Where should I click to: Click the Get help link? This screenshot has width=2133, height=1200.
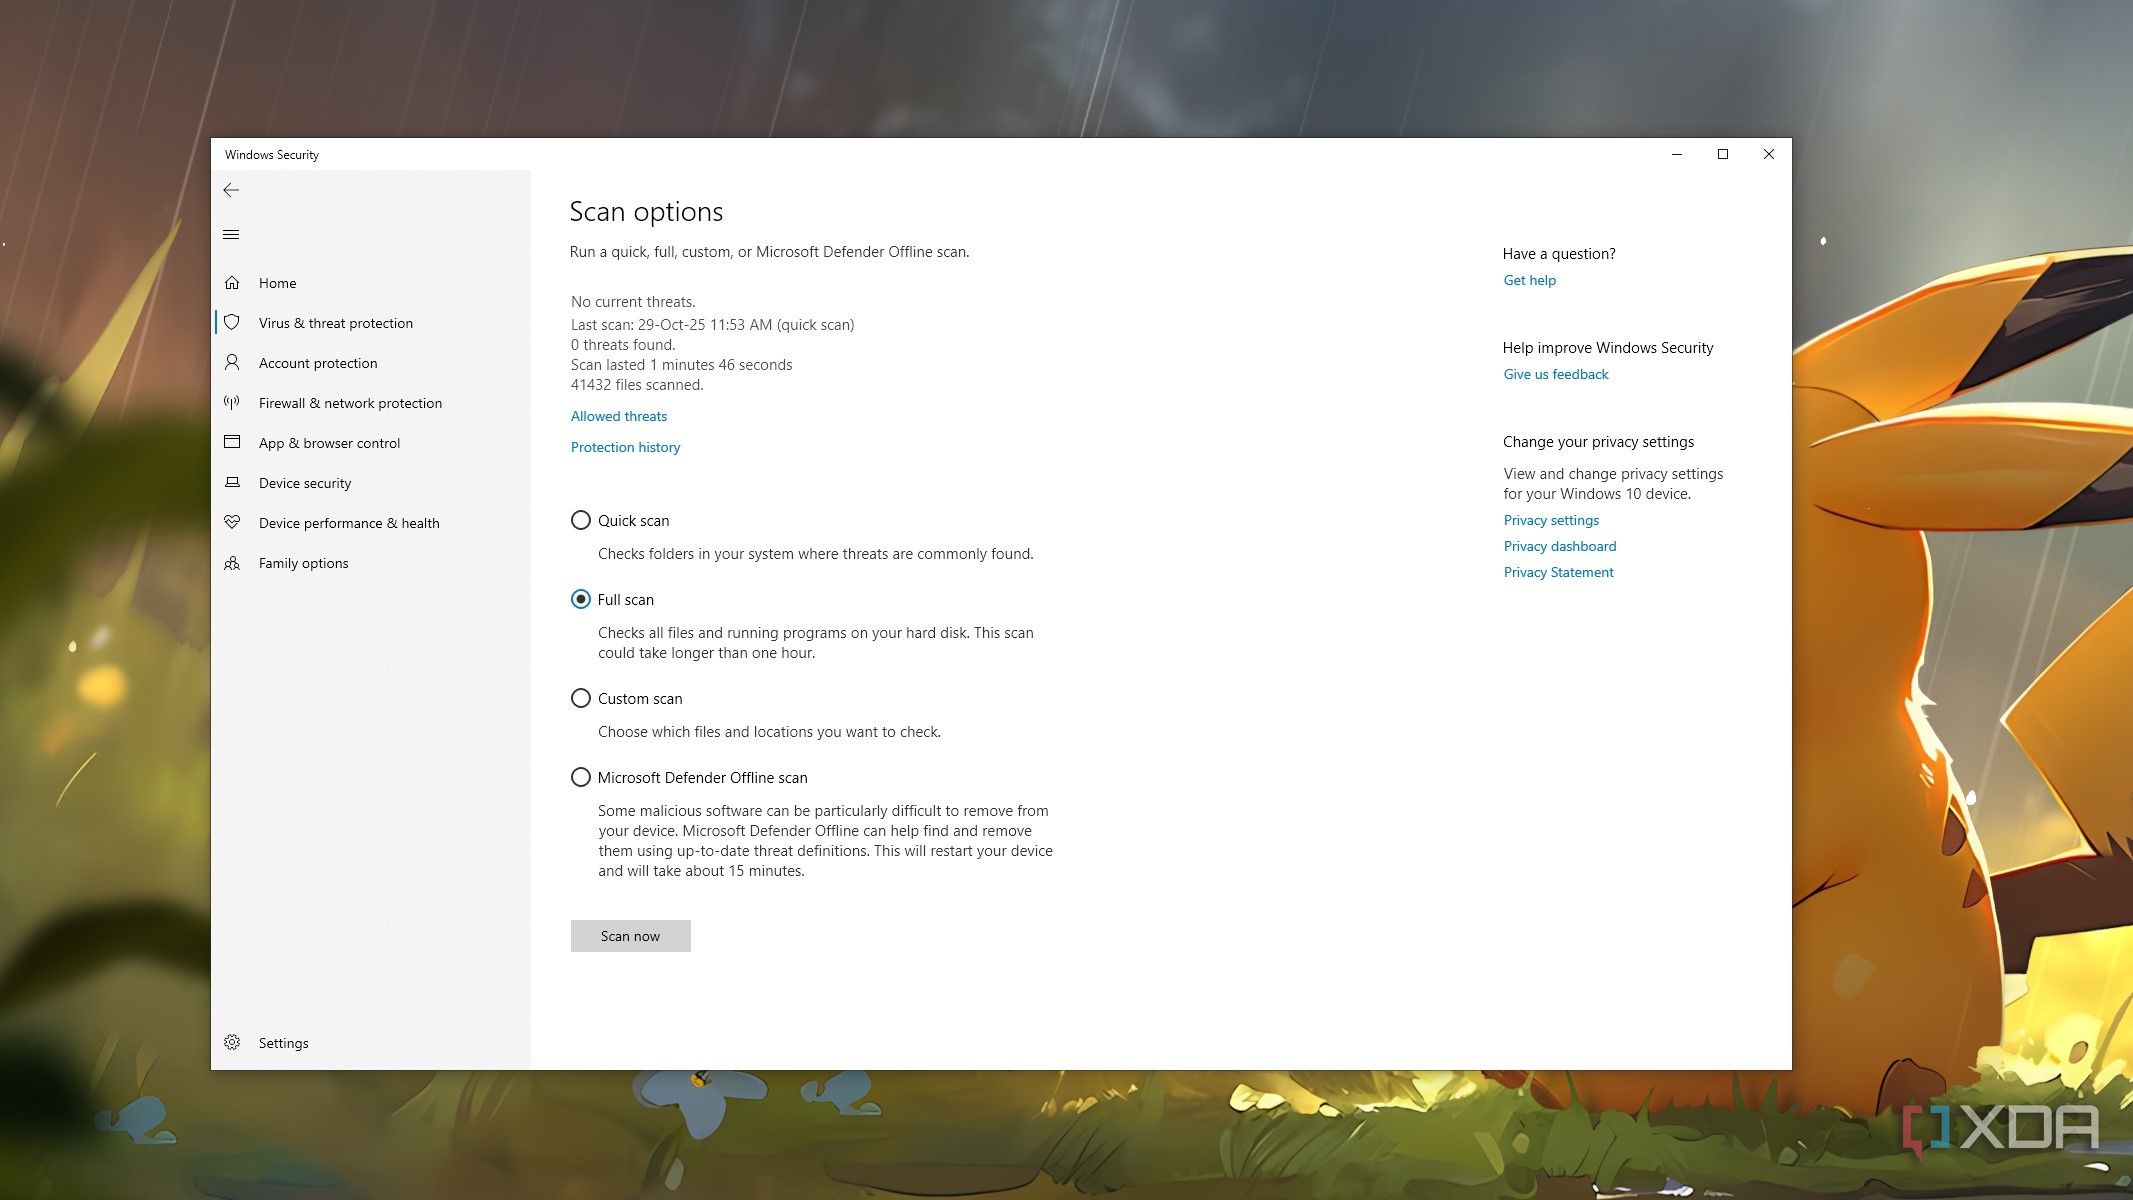pos(1529,280)
